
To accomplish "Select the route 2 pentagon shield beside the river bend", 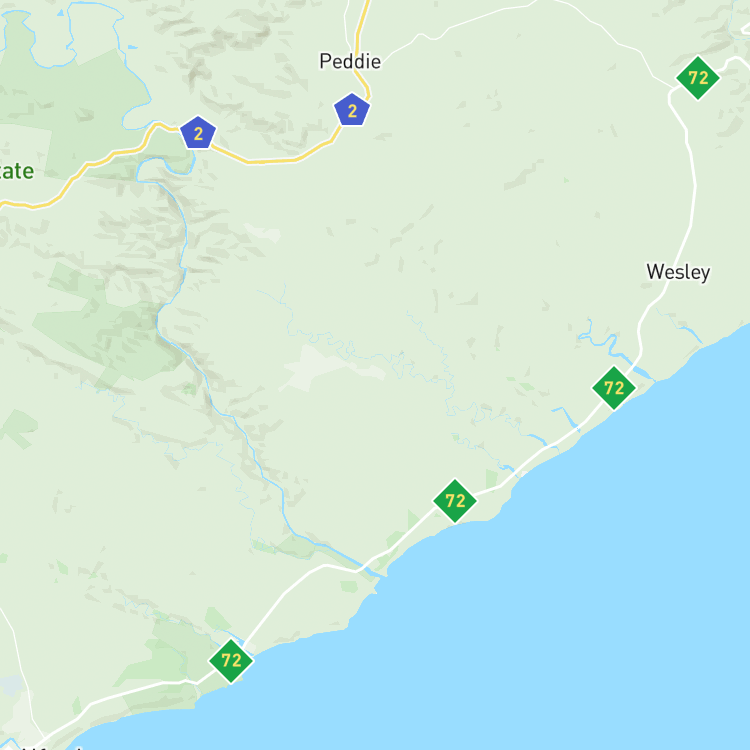I will 198,133.
